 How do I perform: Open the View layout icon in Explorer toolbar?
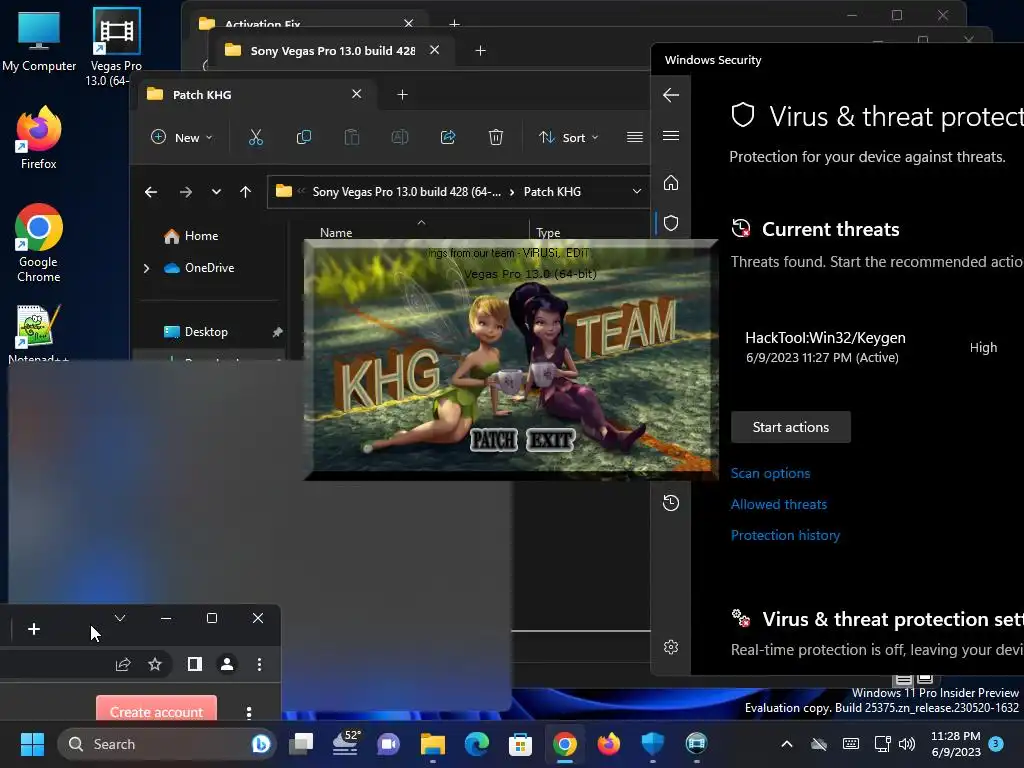tap(635, 137)
